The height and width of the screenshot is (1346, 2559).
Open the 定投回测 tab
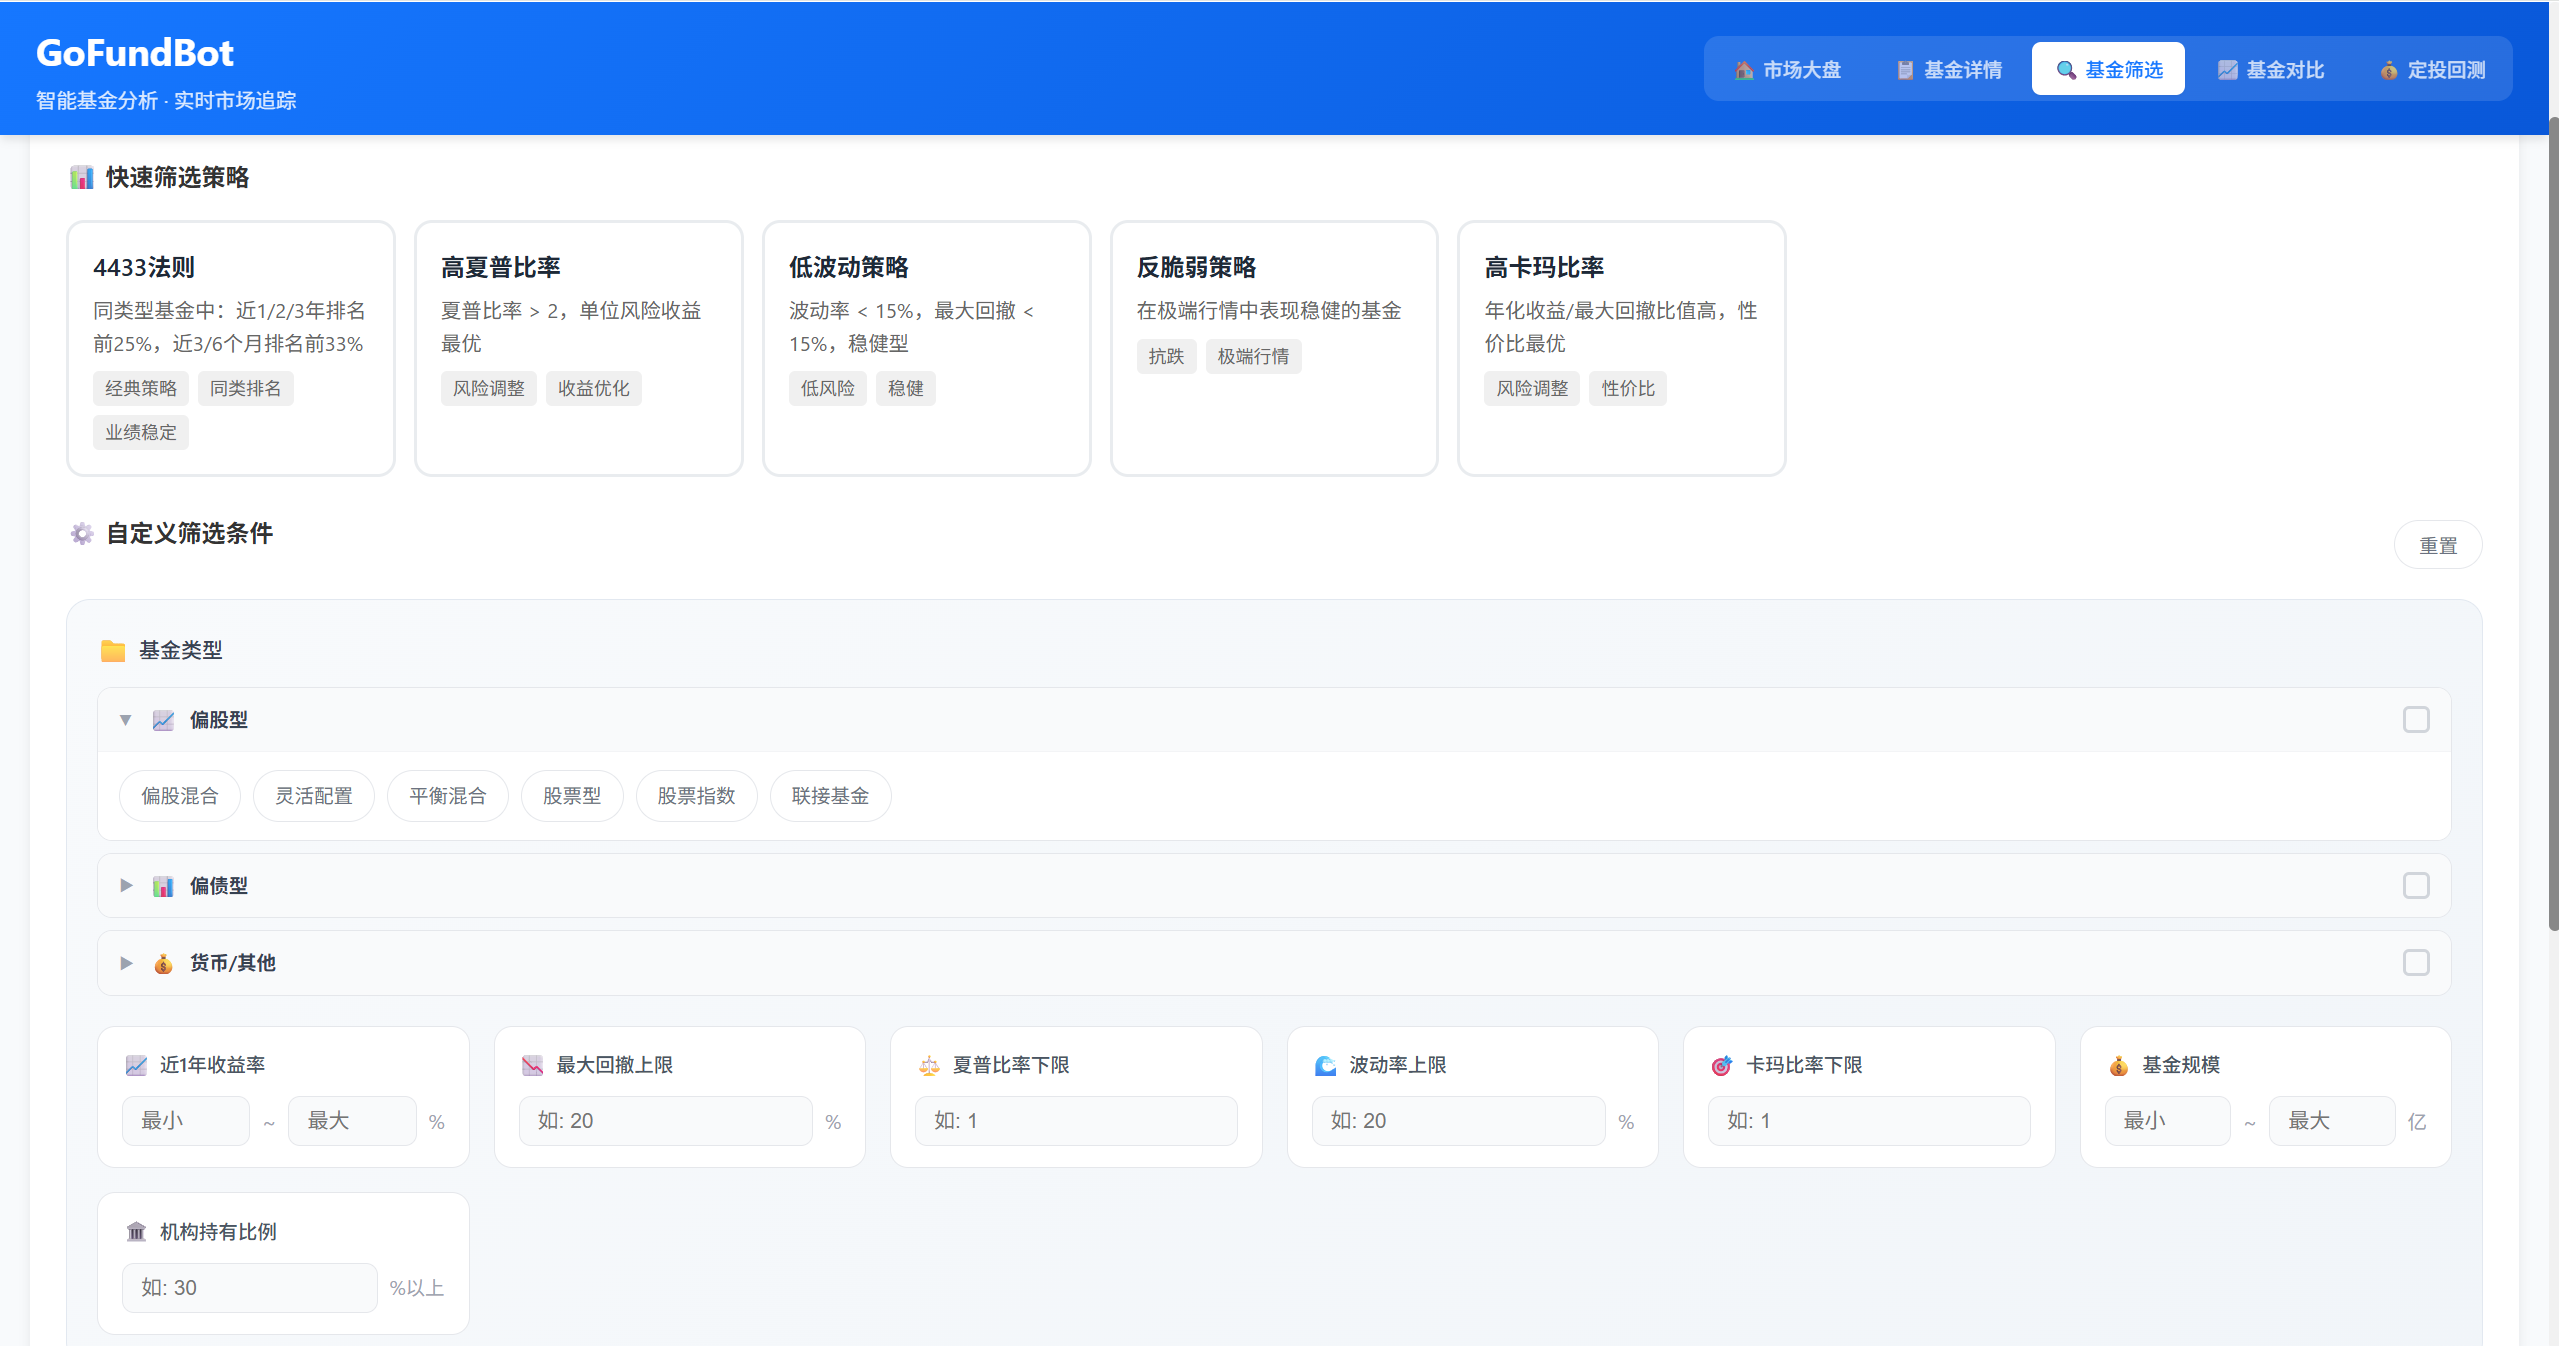2431,69
